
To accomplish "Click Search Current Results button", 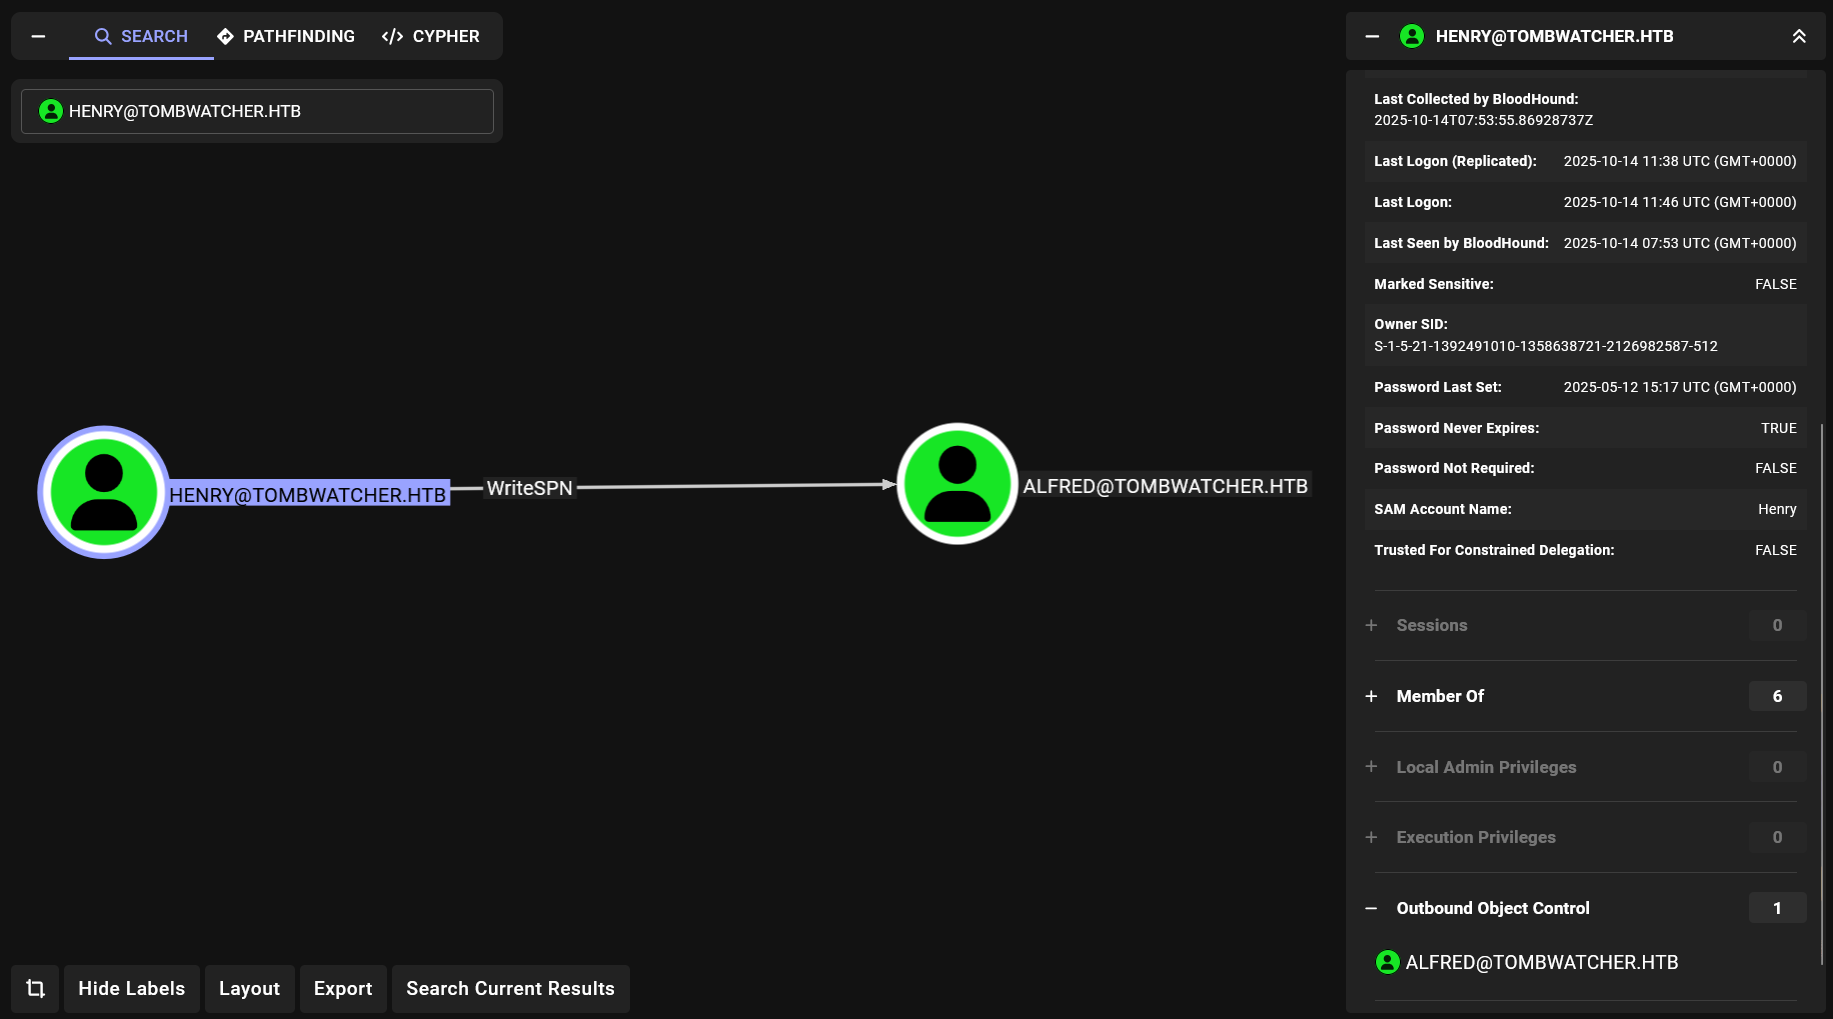I will tap(510, 988).
